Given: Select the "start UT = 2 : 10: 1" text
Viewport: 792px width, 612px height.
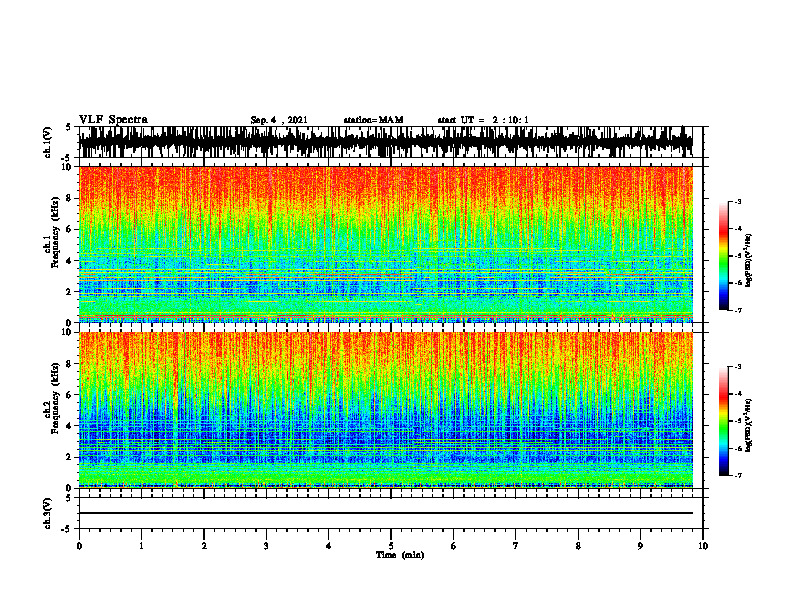Looking at the screenshot, I should click(x=483, y=120).
